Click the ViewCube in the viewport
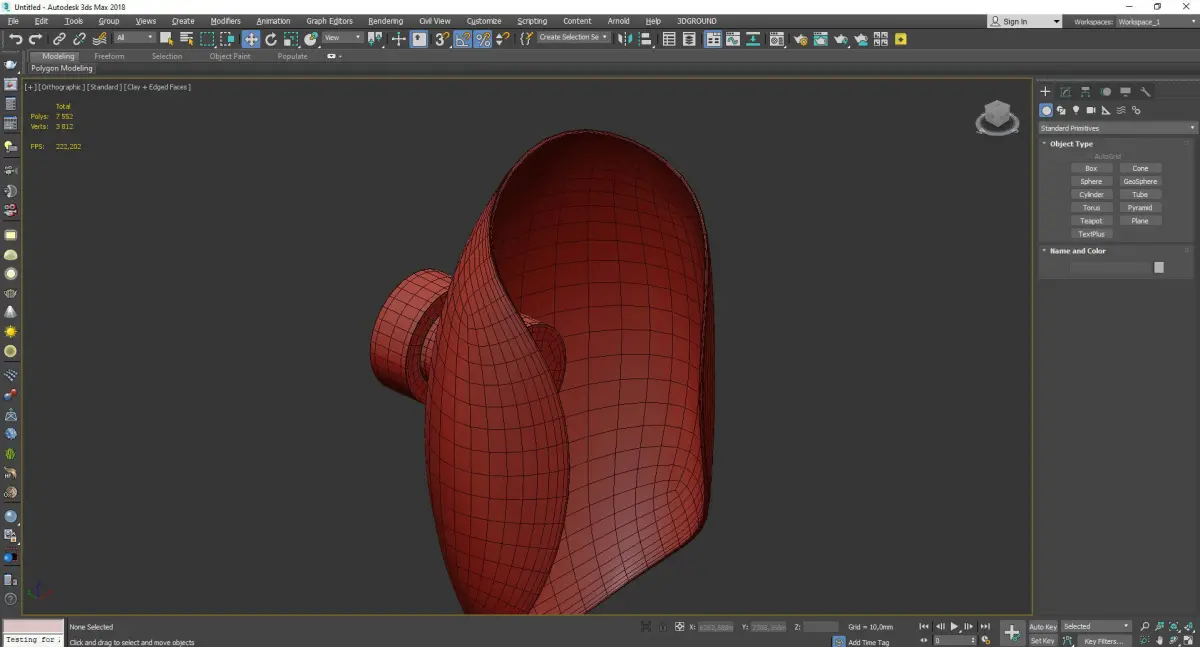This screenshot has height=647, width=1200. point(996,117)
